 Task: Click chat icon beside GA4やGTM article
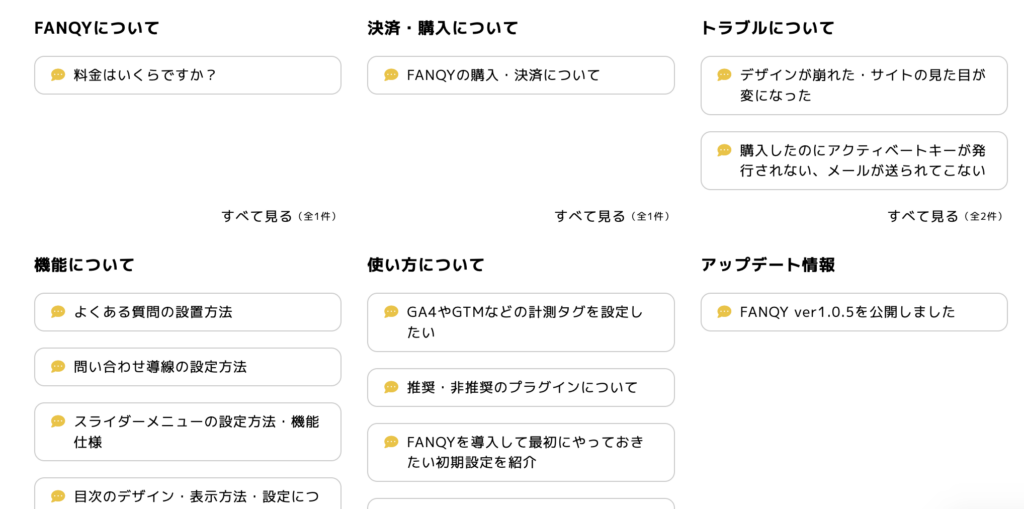(391, 312)
